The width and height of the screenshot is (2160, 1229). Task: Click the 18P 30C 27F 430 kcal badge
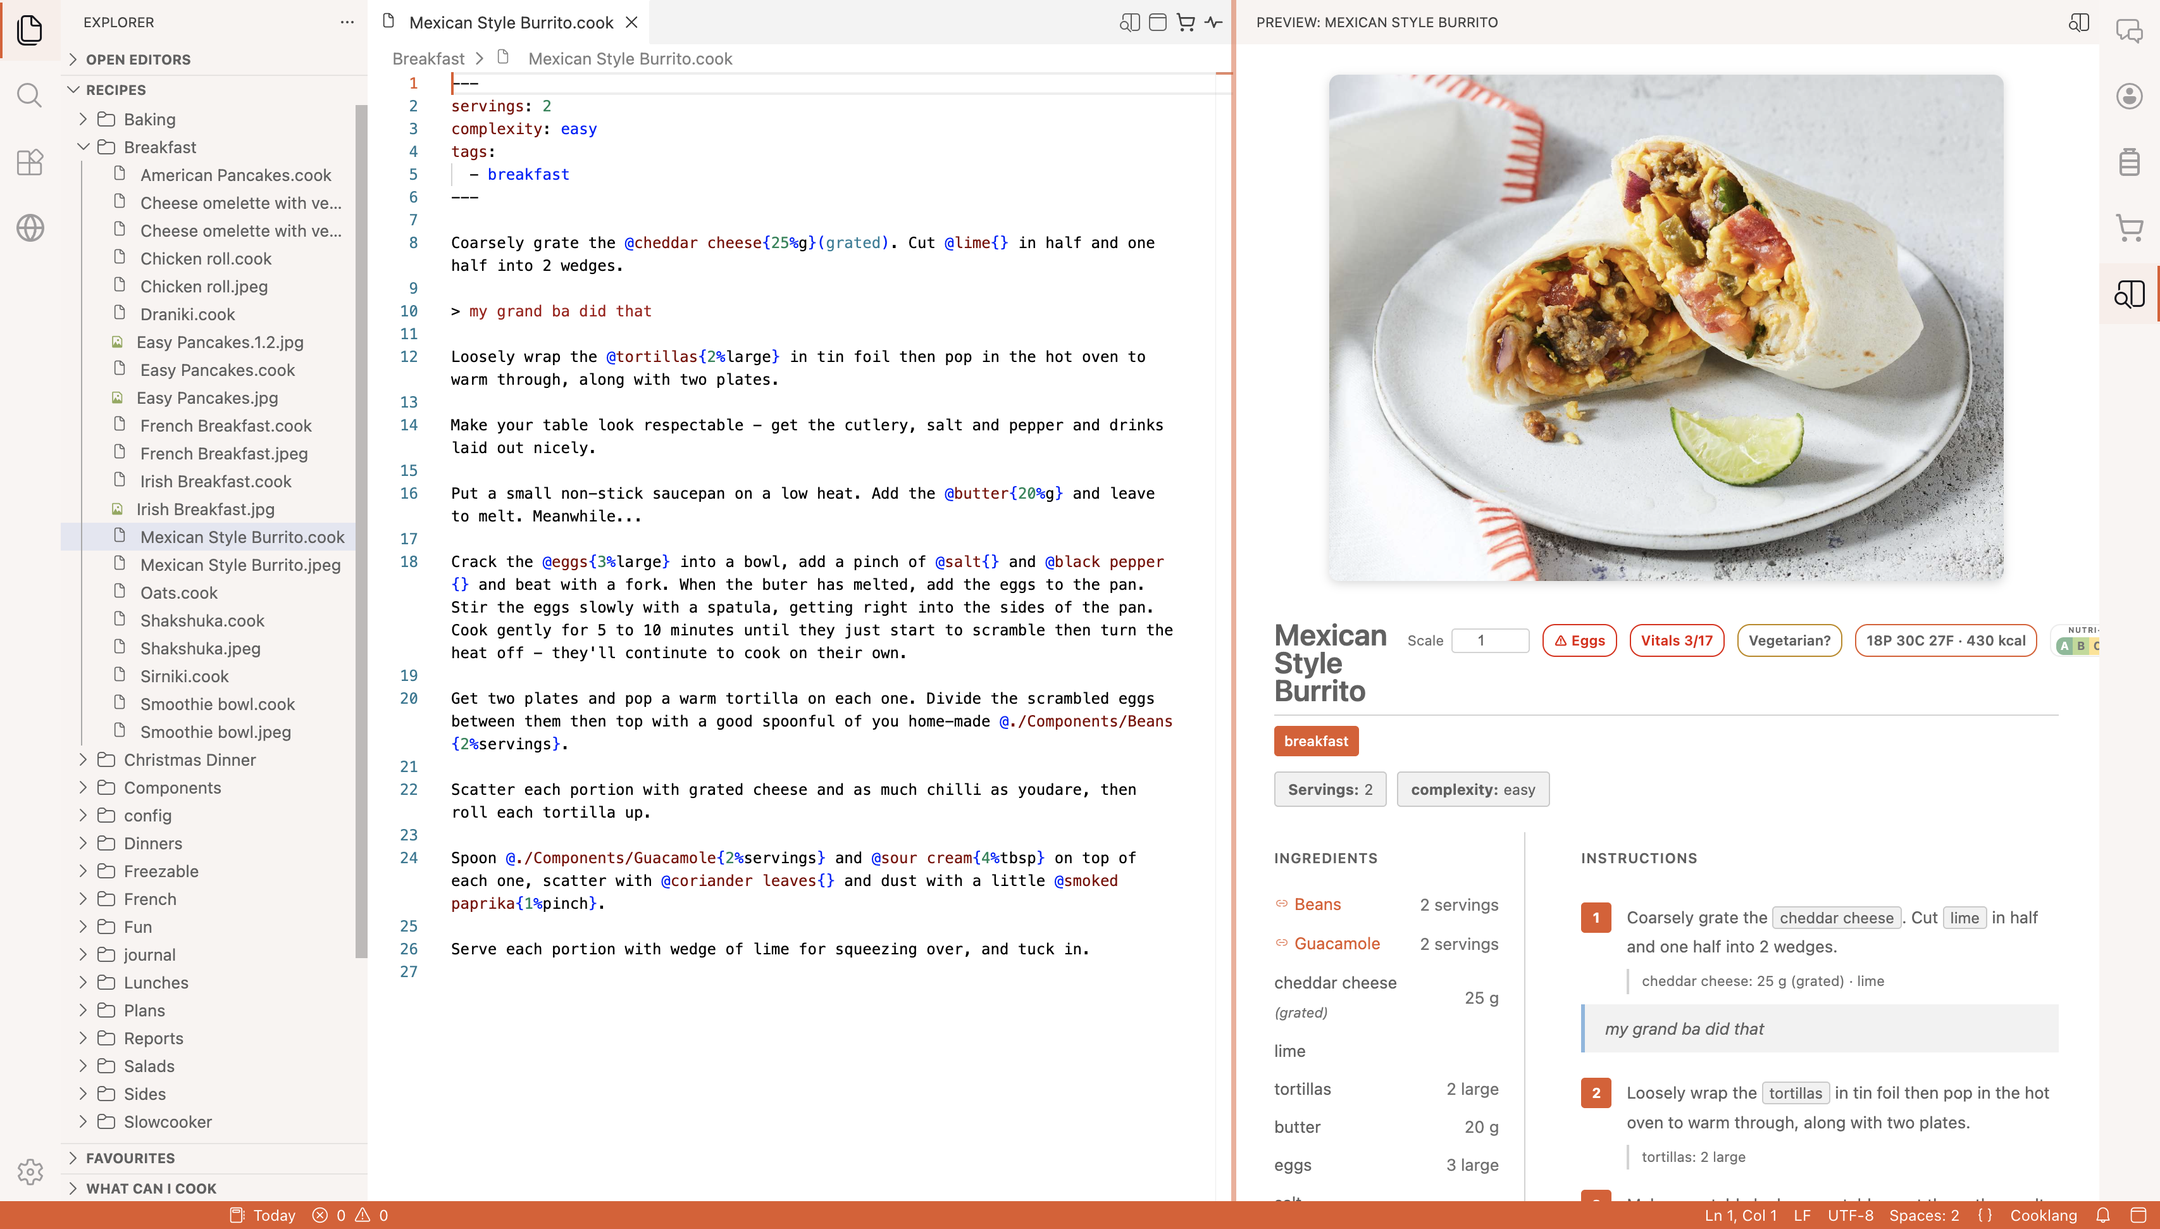point(1945,641)
